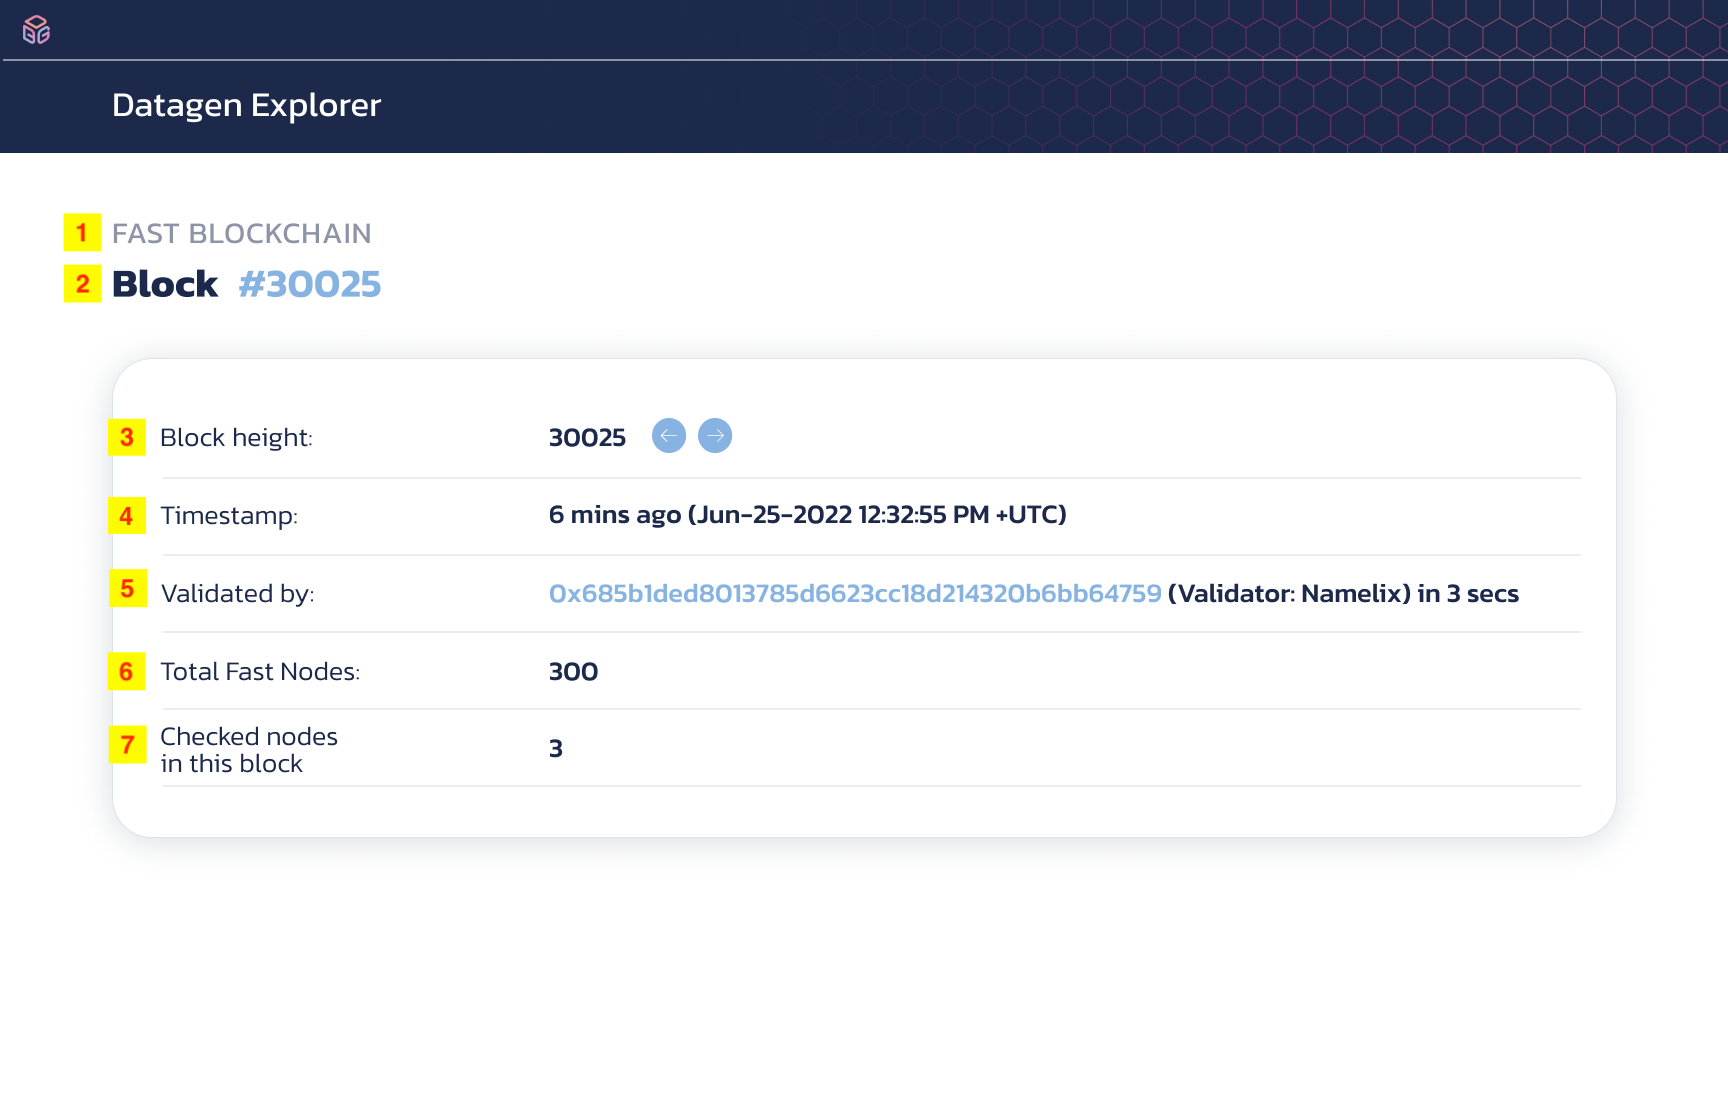Click the Datagen Explorer title
Image resolution: width=1728 pixels, height=1117 pixels.
pos(247,105)
